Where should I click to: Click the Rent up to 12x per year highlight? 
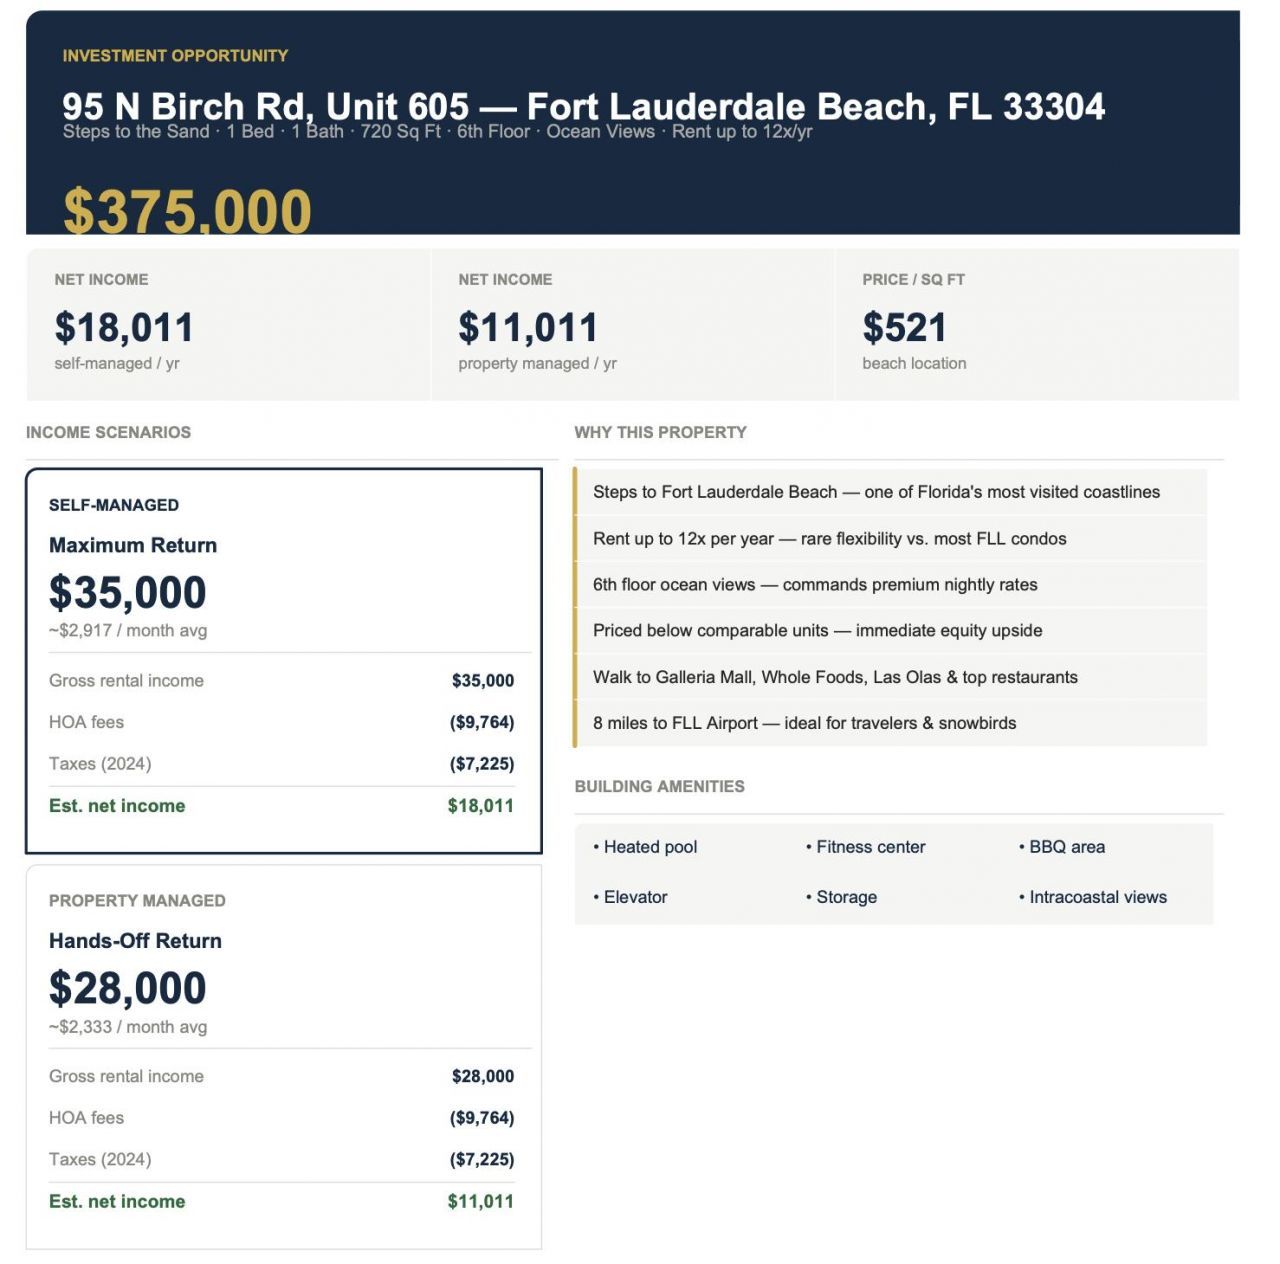point(829,539)
